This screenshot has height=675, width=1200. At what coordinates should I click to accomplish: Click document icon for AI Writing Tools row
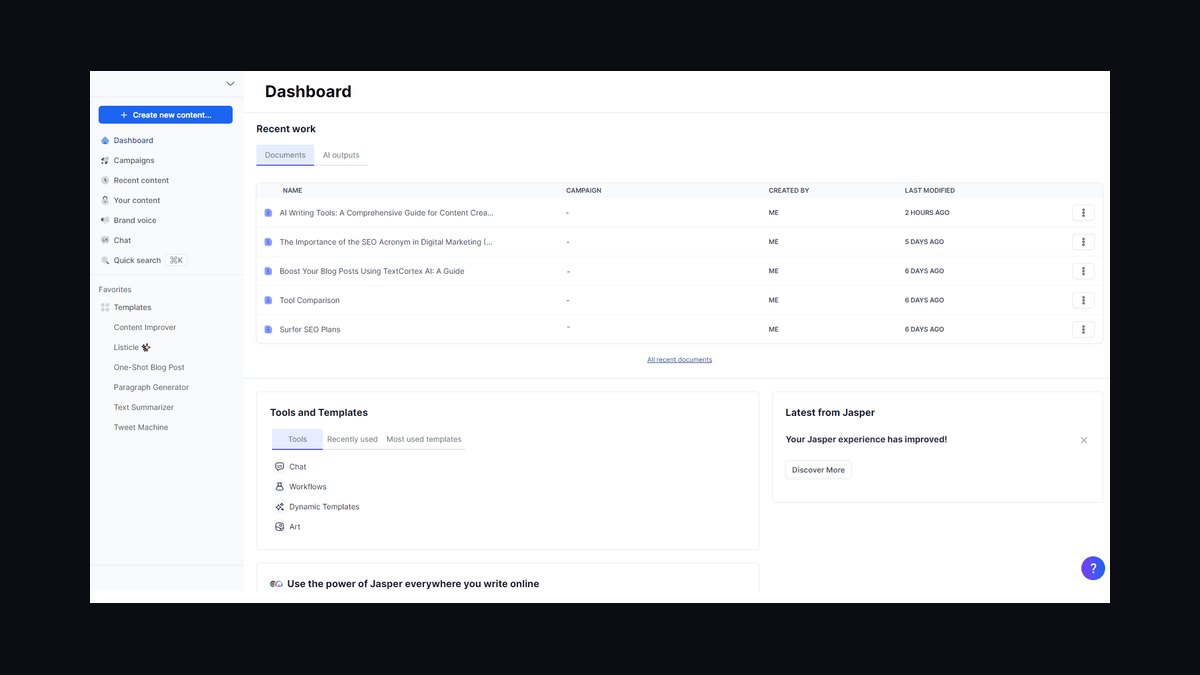(268, 213)
